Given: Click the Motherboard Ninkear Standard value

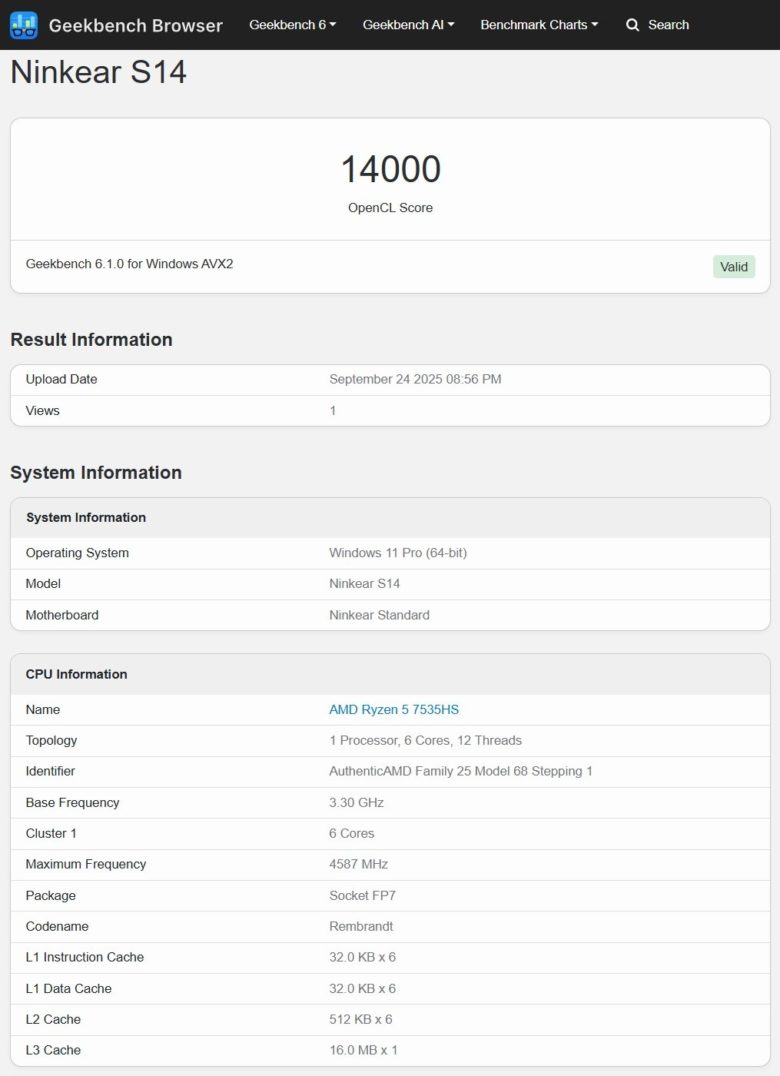Looking at the screenshot, I should 379,616.
